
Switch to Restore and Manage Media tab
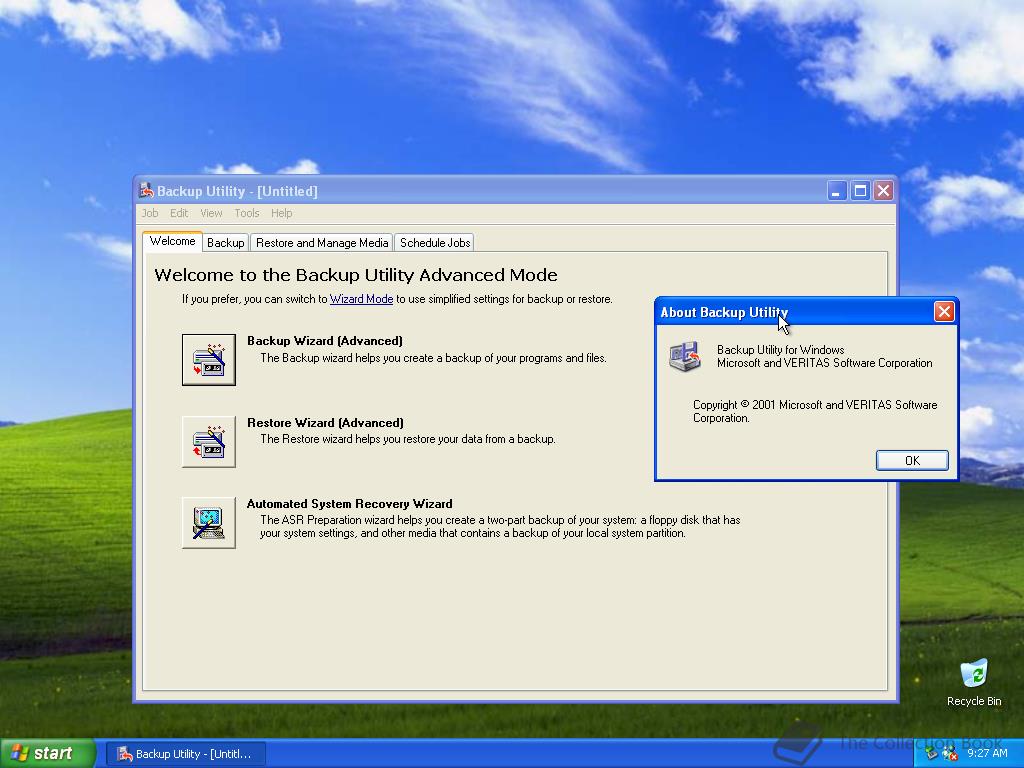(x=322, y=243)
